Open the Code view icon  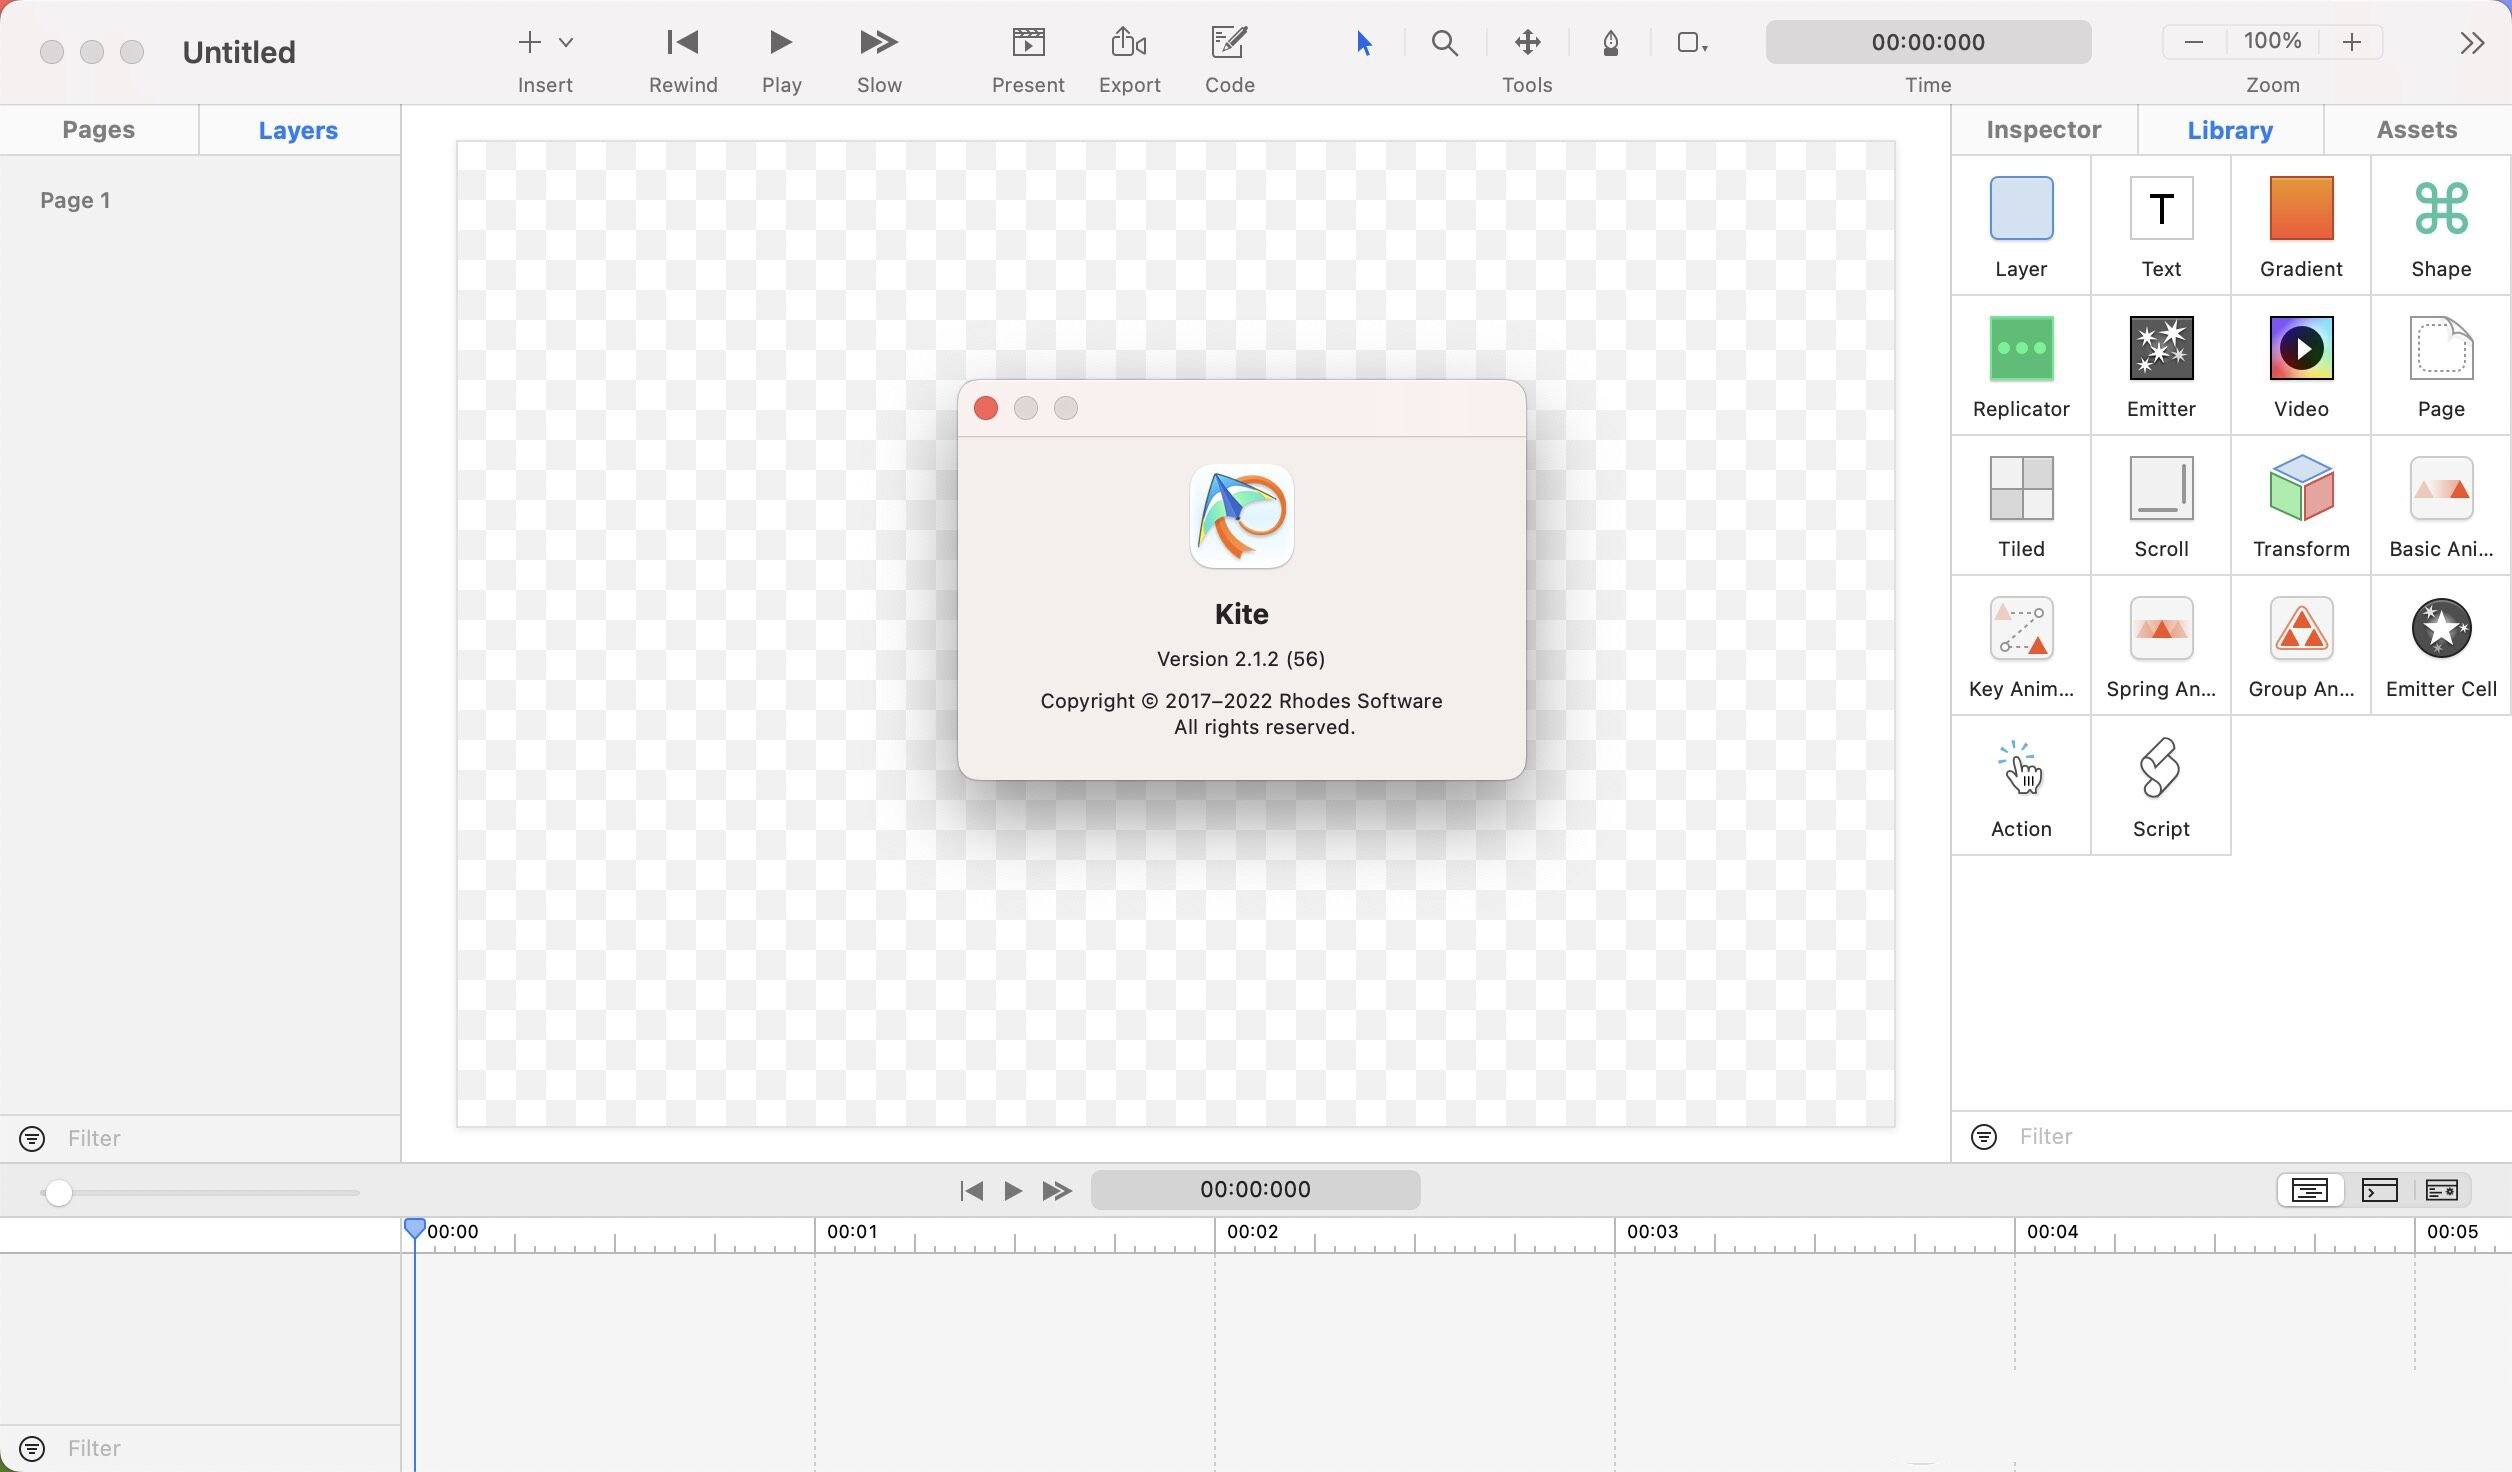pos(1229,42)
